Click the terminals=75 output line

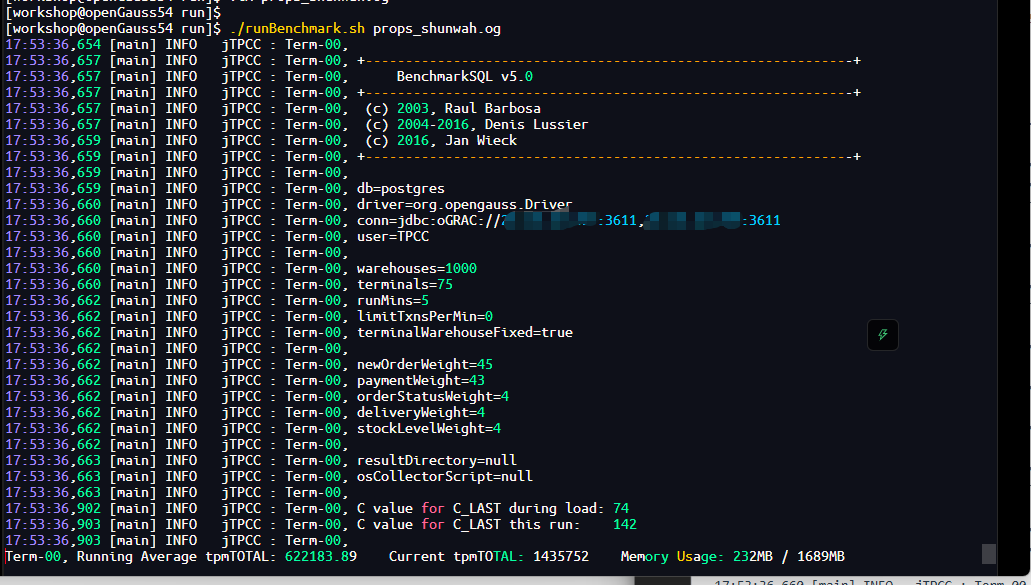[404, 284]
